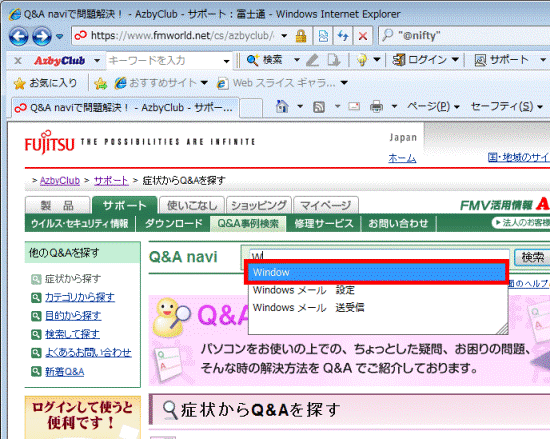This screenshot has width=550, height=439.
Task: Click the page copy toolbar icon
Action: tap(334, 60)
